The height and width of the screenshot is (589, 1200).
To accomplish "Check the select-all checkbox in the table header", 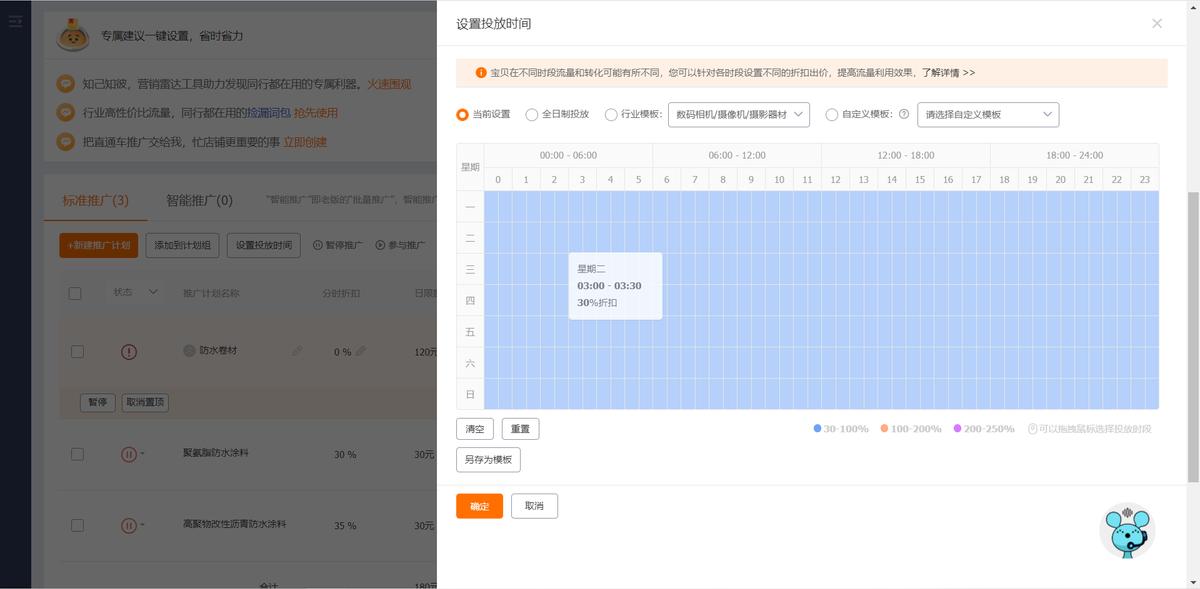I will (74, 293).
